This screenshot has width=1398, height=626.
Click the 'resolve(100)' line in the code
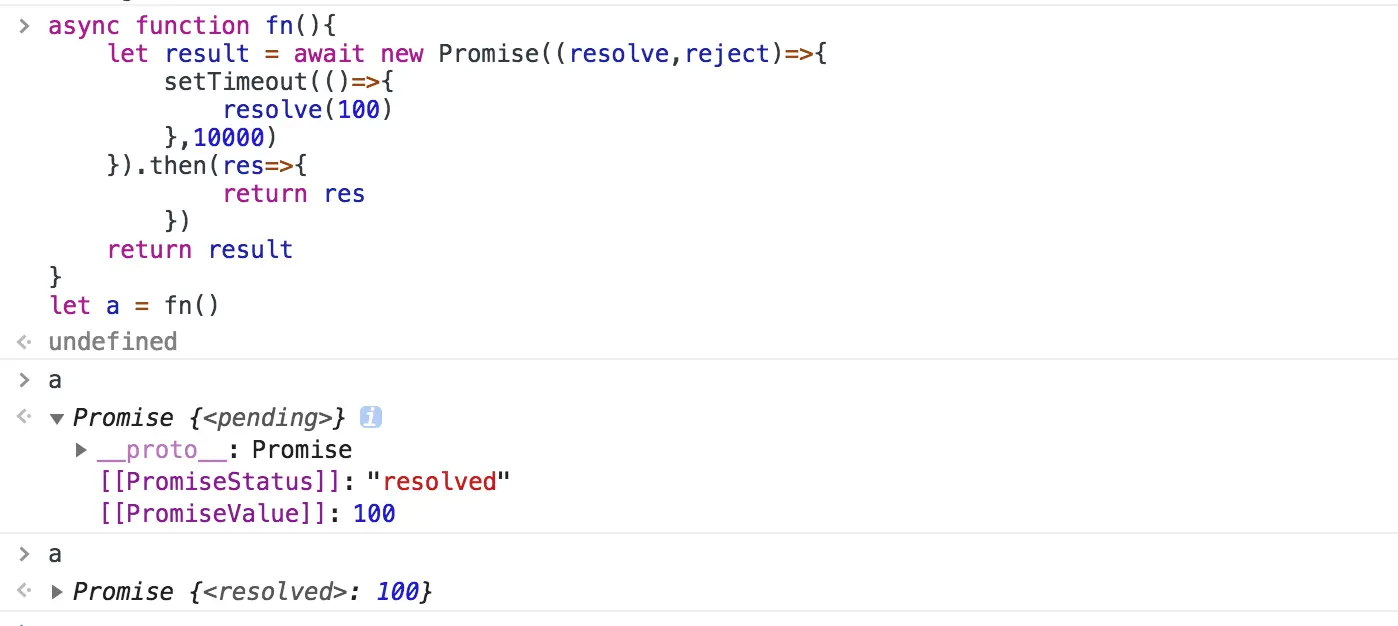point(307,109)
